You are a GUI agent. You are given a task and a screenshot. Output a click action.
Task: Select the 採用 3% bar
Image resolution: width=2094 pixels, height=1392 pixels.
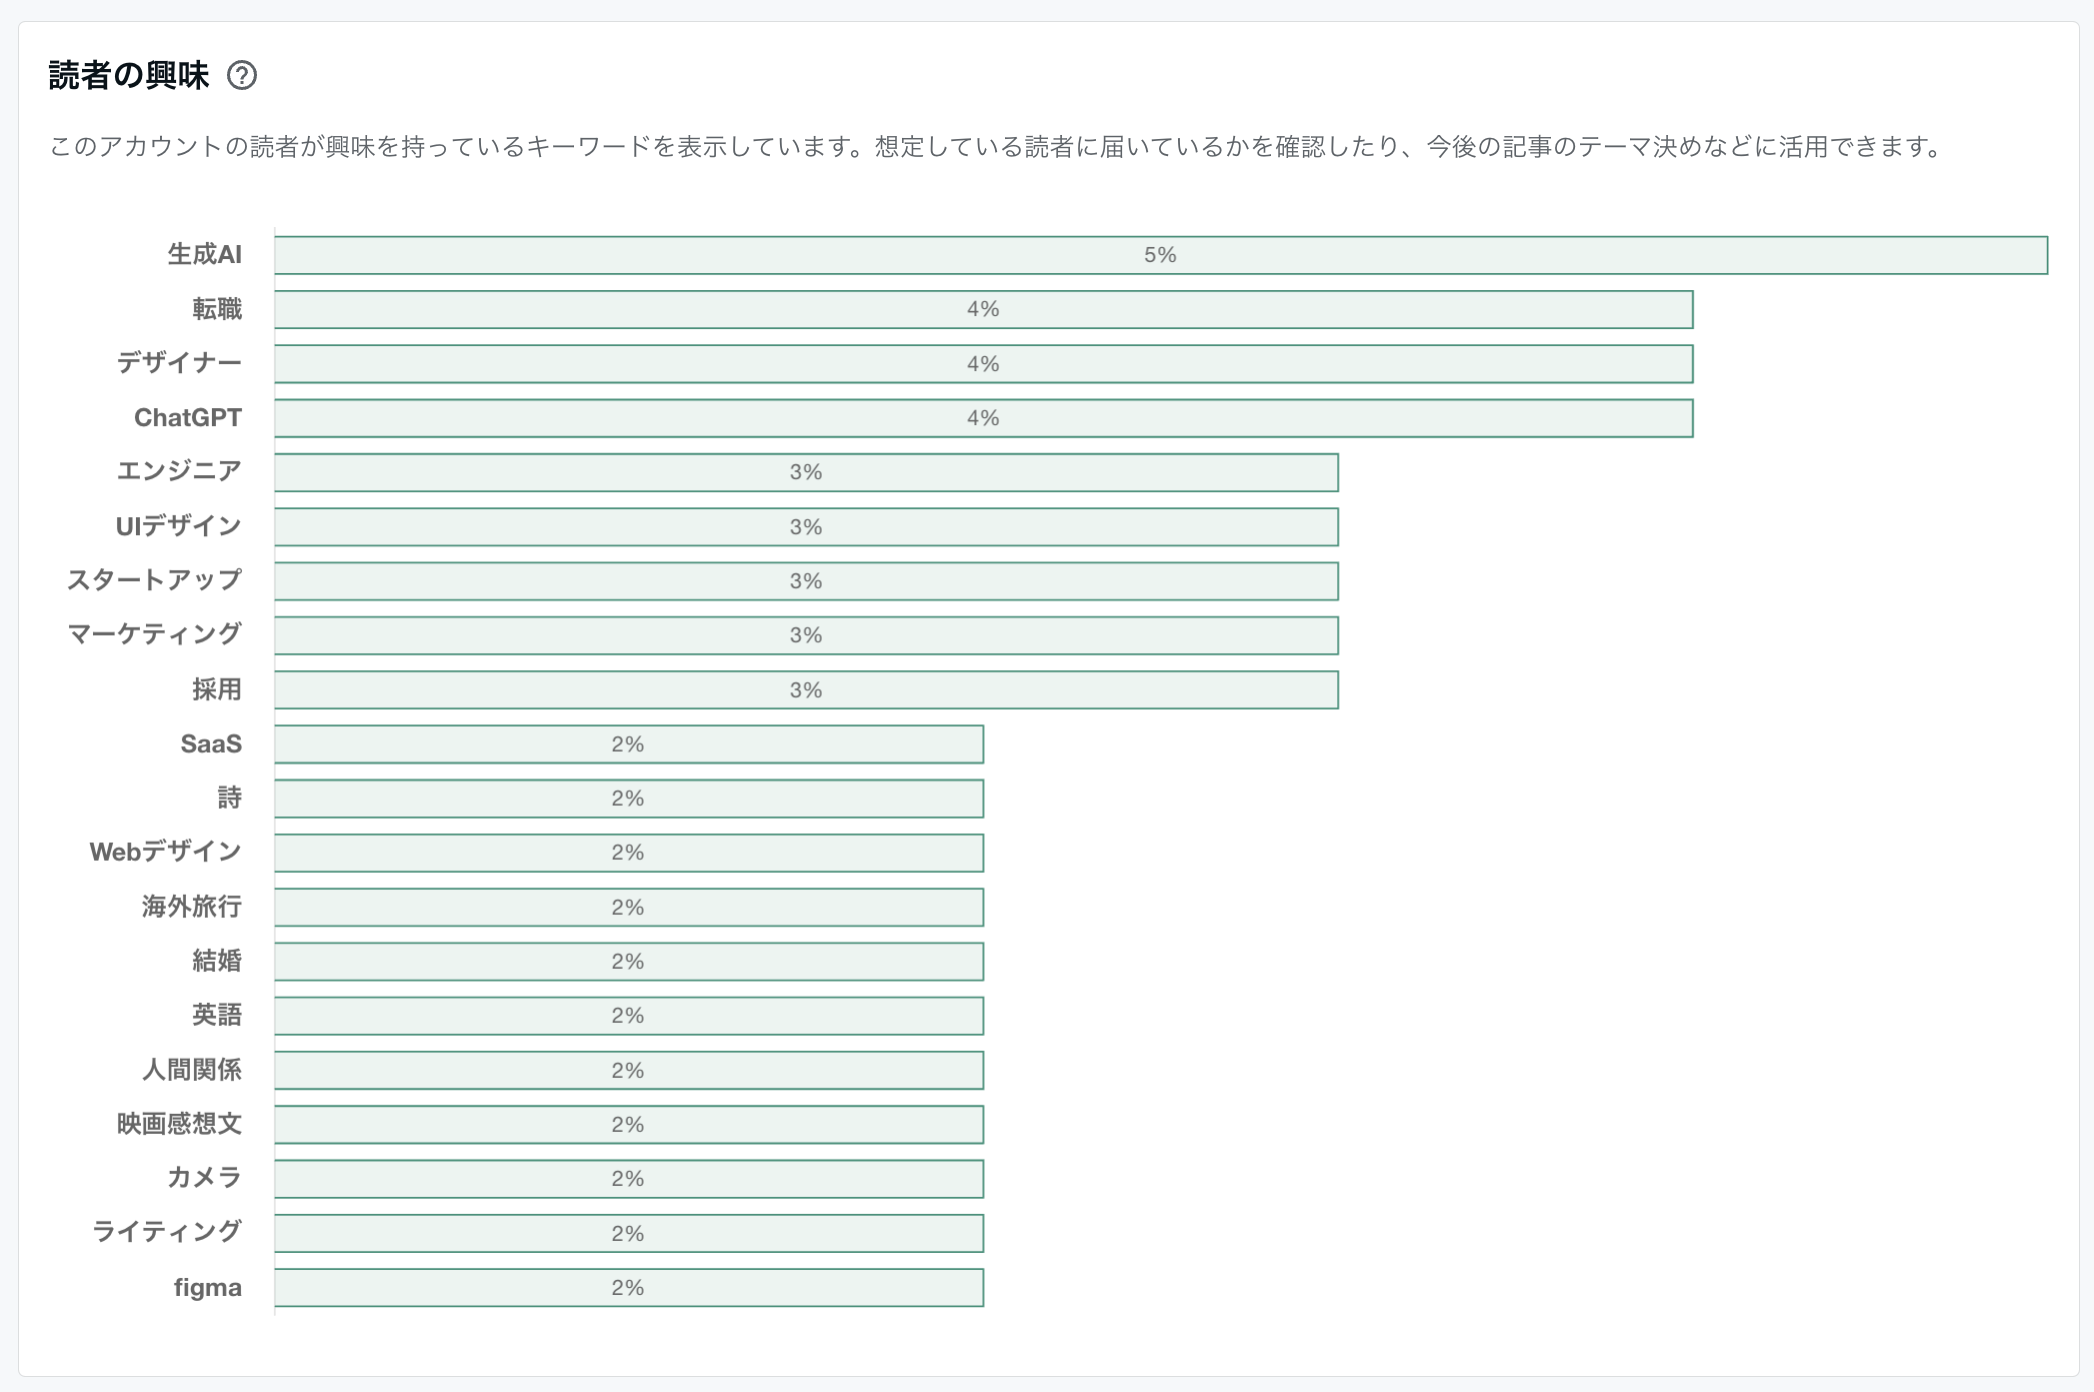pos(807,690)
